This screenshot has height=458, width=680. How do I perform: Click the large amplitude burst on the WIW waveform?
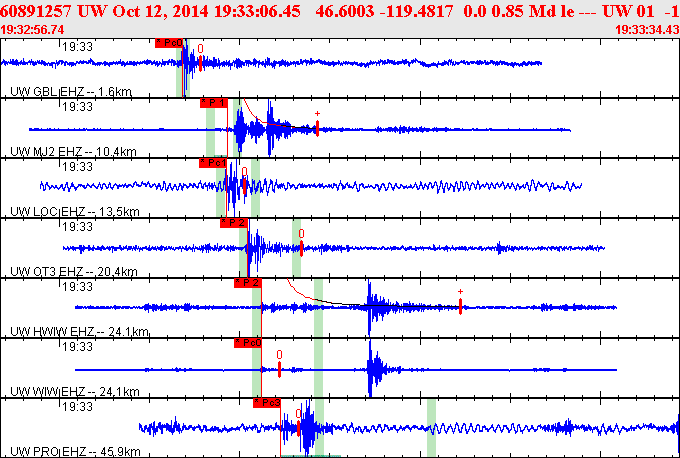pyautogui.click(x=374, y=370)
